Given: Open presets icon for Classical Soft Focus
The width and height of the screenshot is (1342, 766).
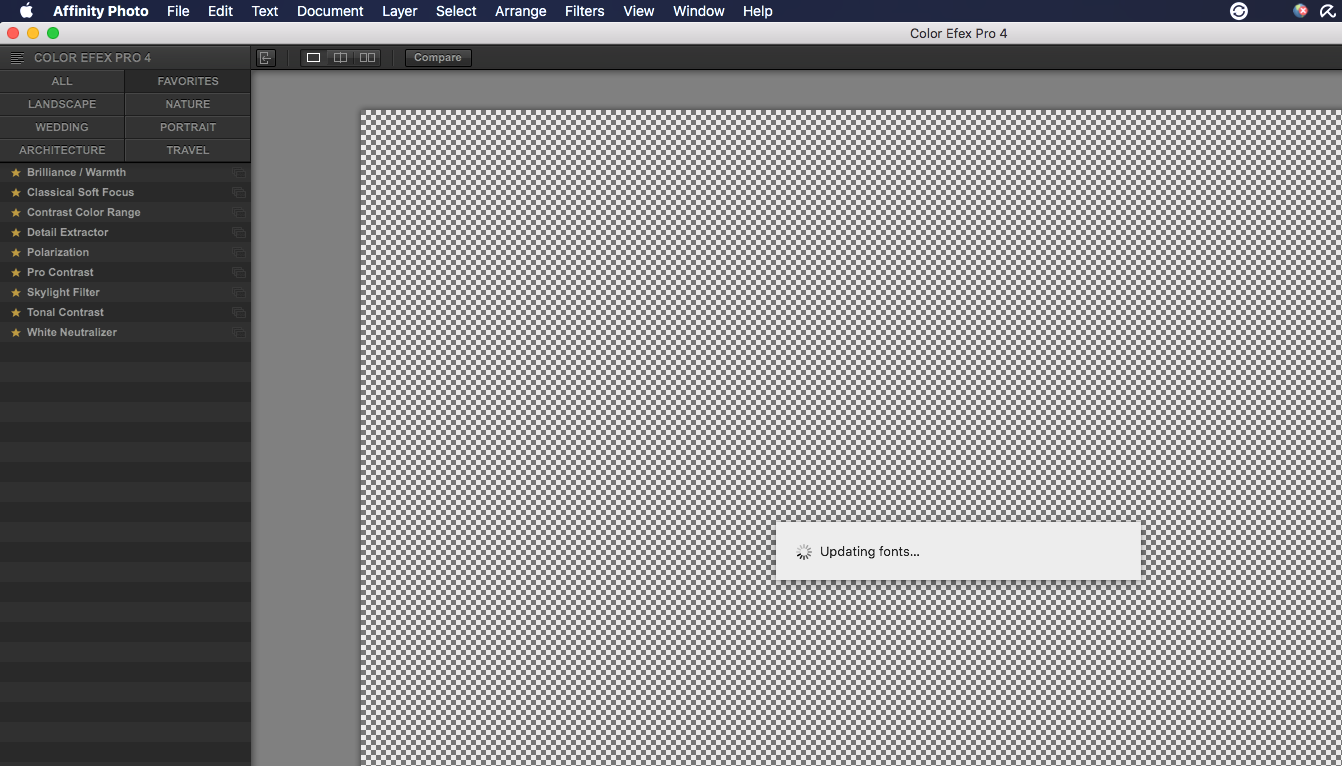Looking at the screenshot, I should pos(239,193).
